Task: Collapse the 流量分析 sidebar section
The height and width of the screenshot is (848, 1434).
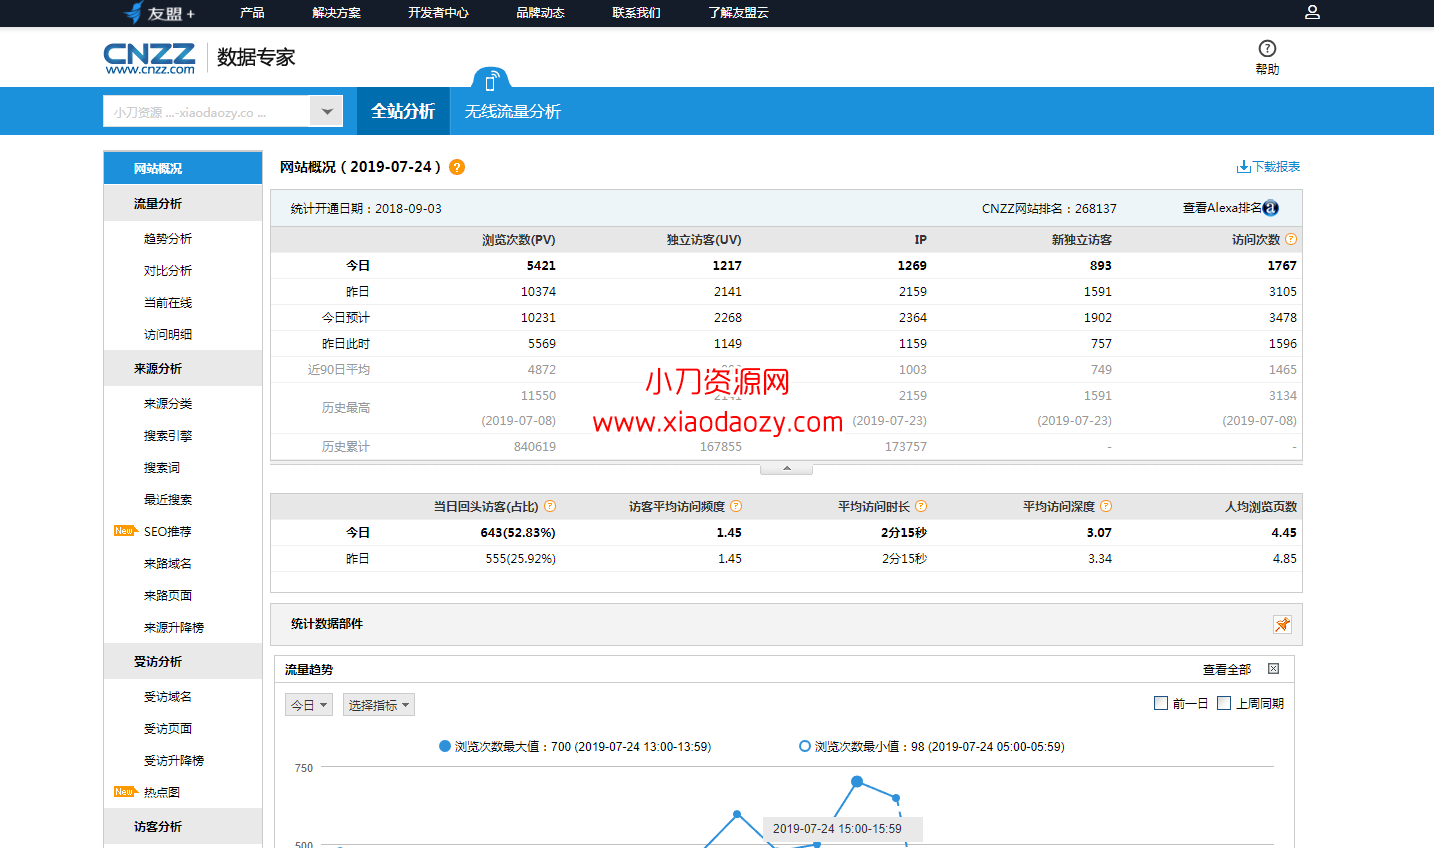Action: point(183,203)
